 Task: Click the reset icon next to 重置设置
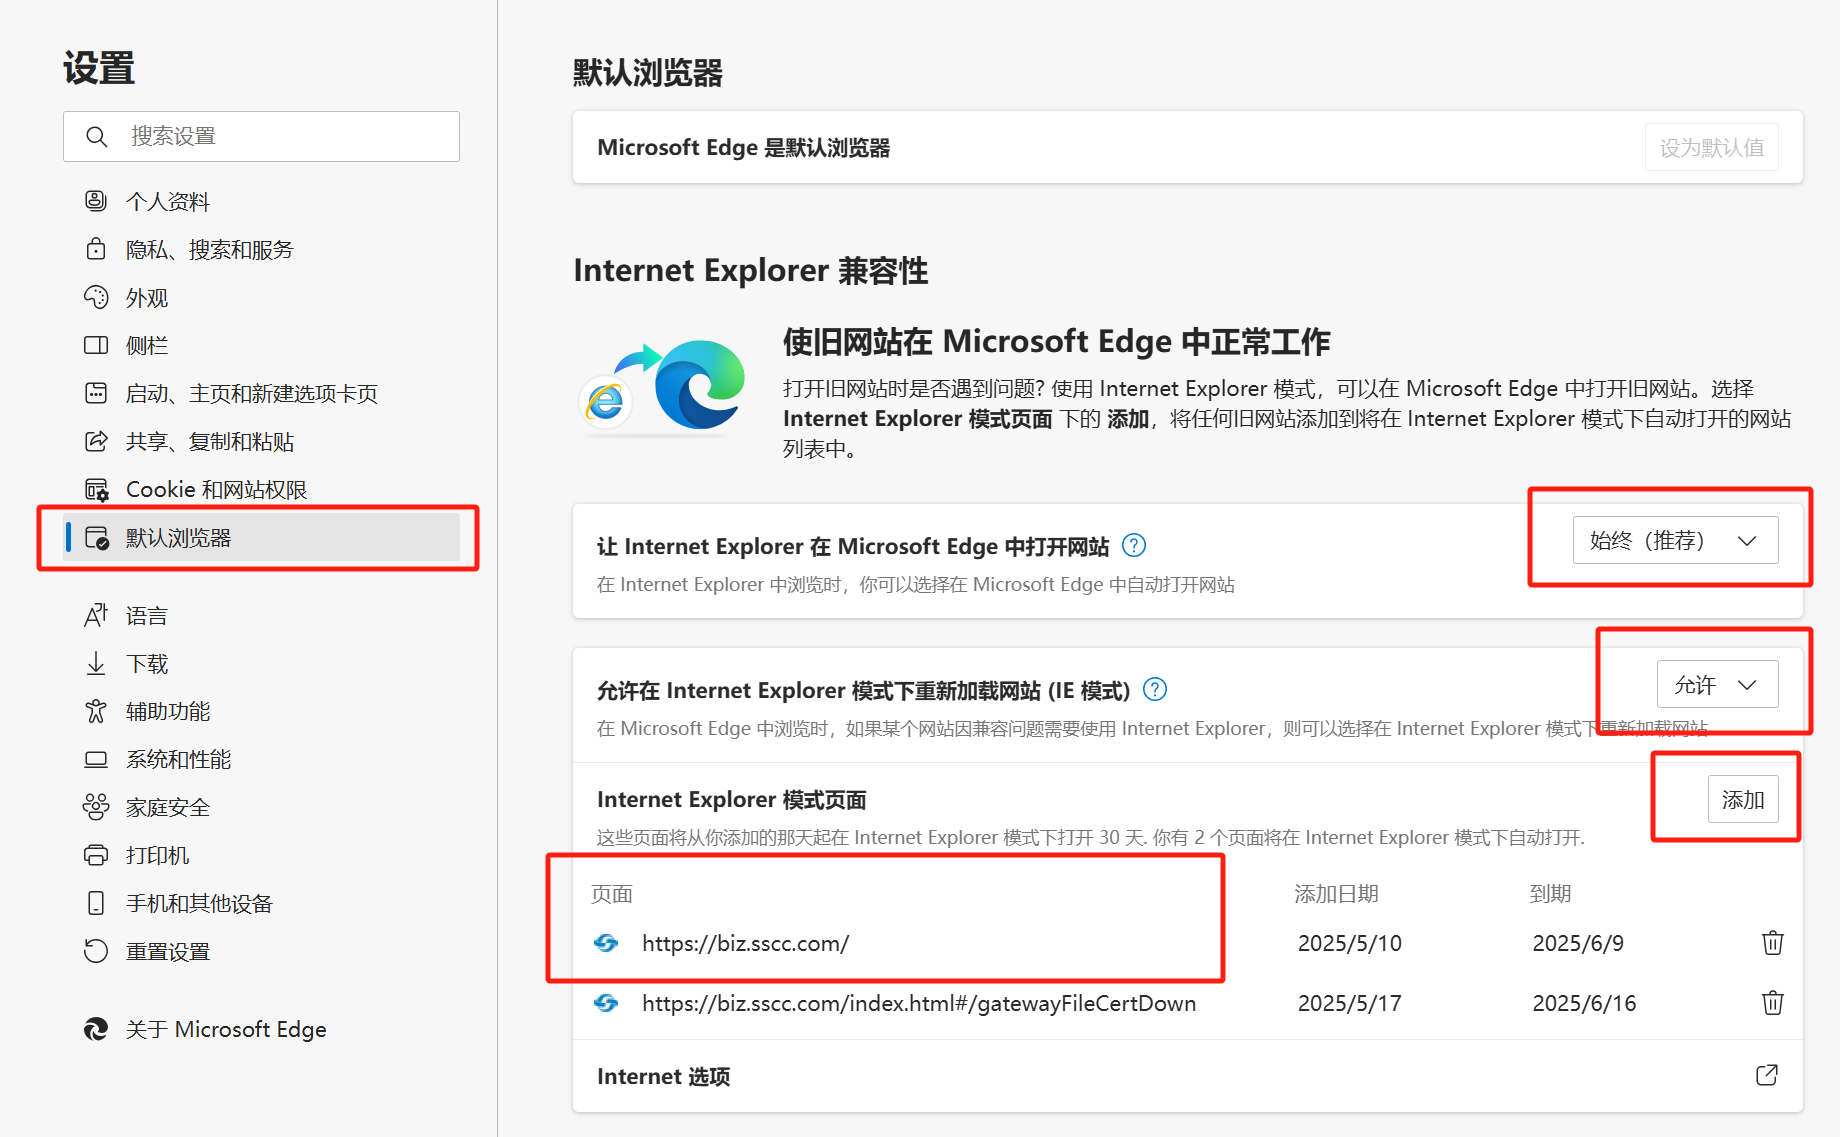(x=96, y=951)
